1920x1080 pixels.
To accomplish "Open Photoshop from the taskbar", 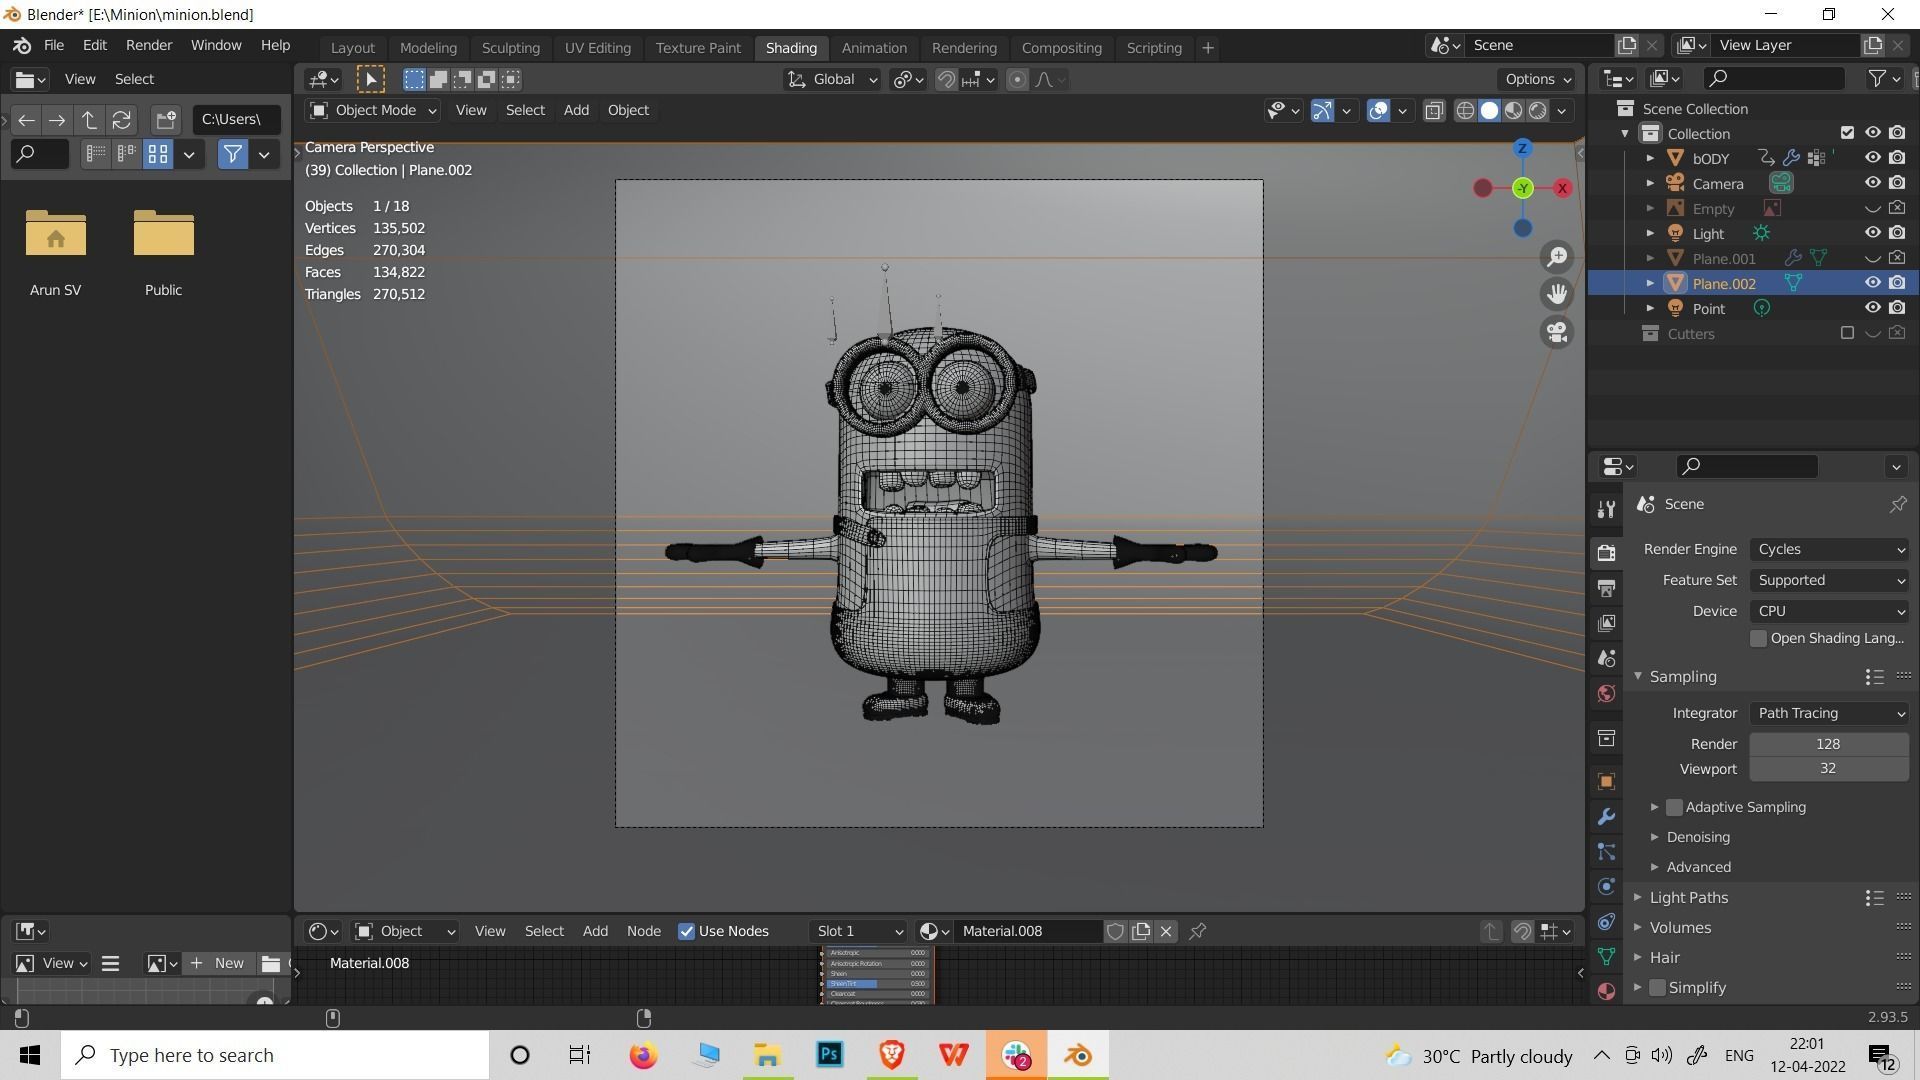I will 829,1055.
